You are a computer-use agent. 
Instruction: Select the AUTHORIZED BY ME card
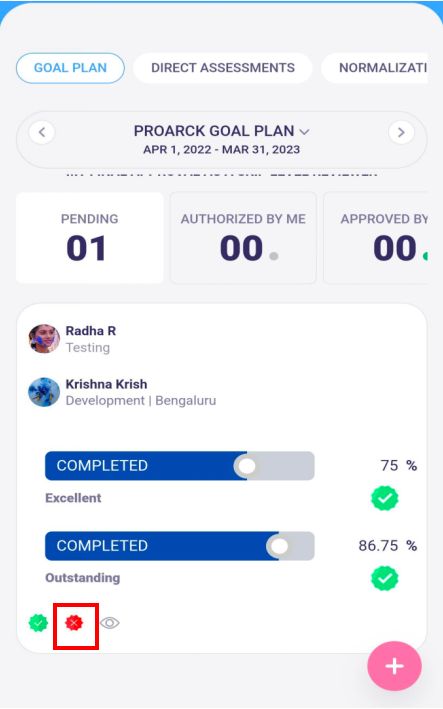243,238
